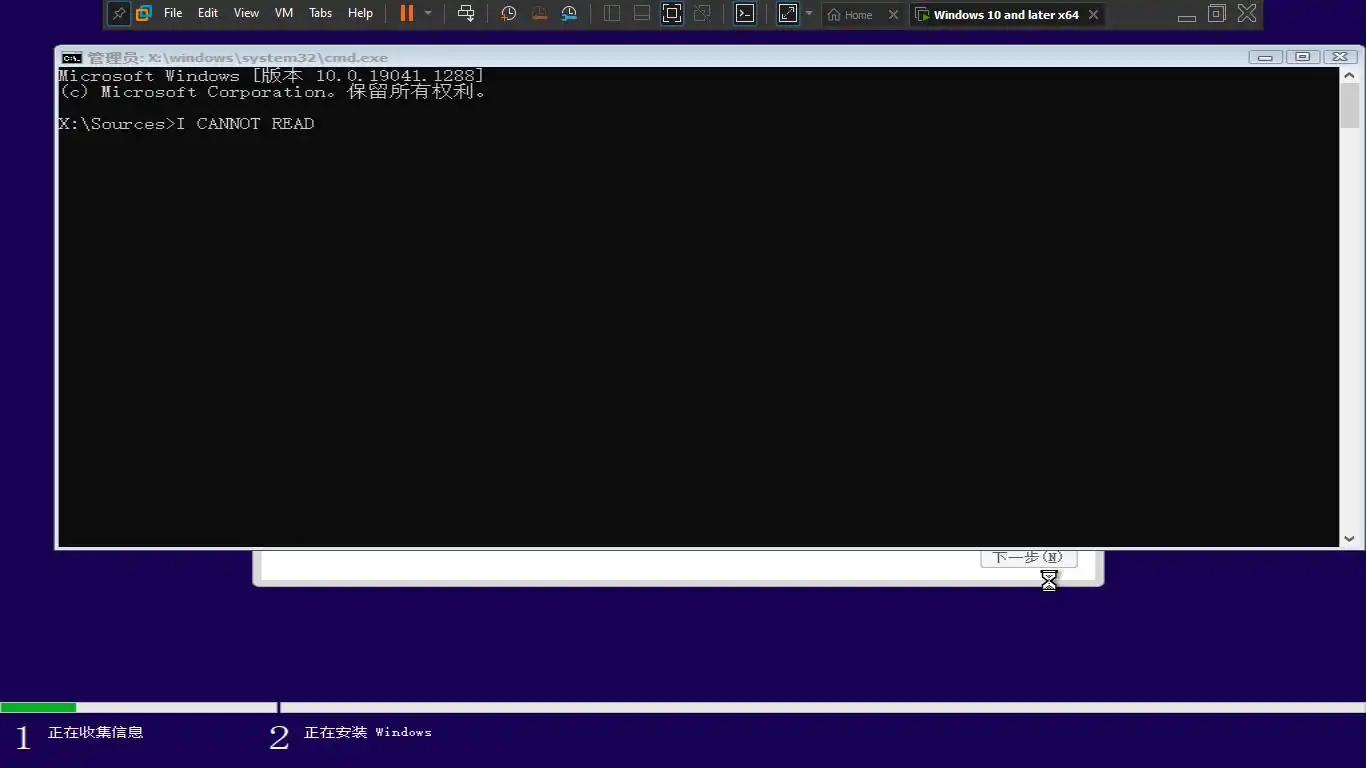Restore the VMware window size
The height and width of the screenshot is (768, 1366).
[x=1217, y=14]
